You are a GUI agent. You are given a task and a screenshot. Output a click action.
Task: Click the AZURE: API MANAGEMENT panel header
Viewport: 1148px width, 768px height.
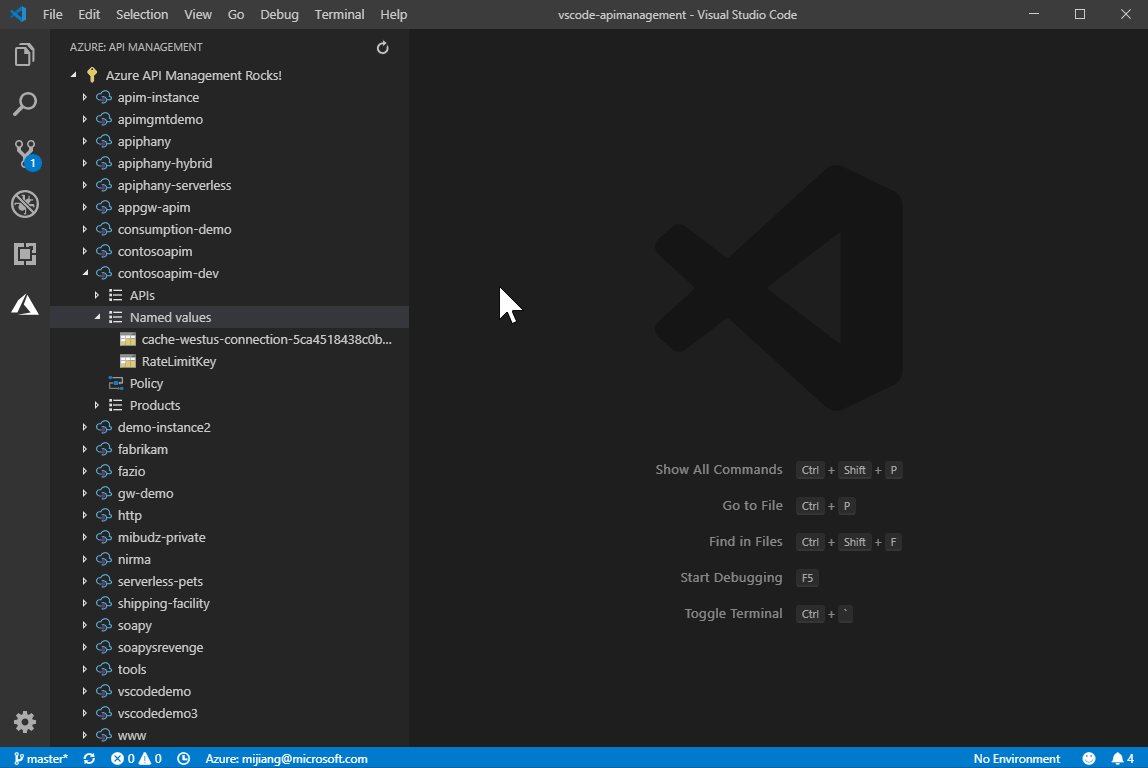[x=136, y=47]
